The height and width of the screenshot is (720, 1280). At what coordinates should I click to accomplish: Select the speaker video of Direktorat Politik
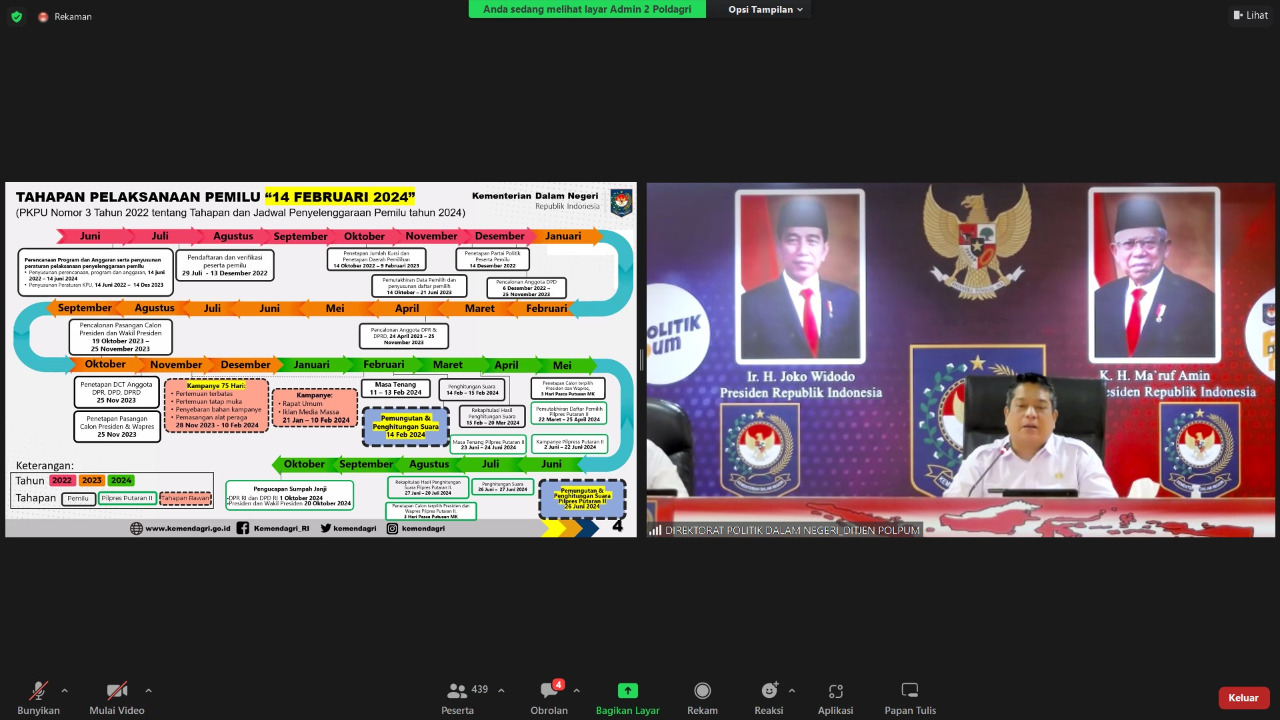pyautogui.click(x=961, y=360)
